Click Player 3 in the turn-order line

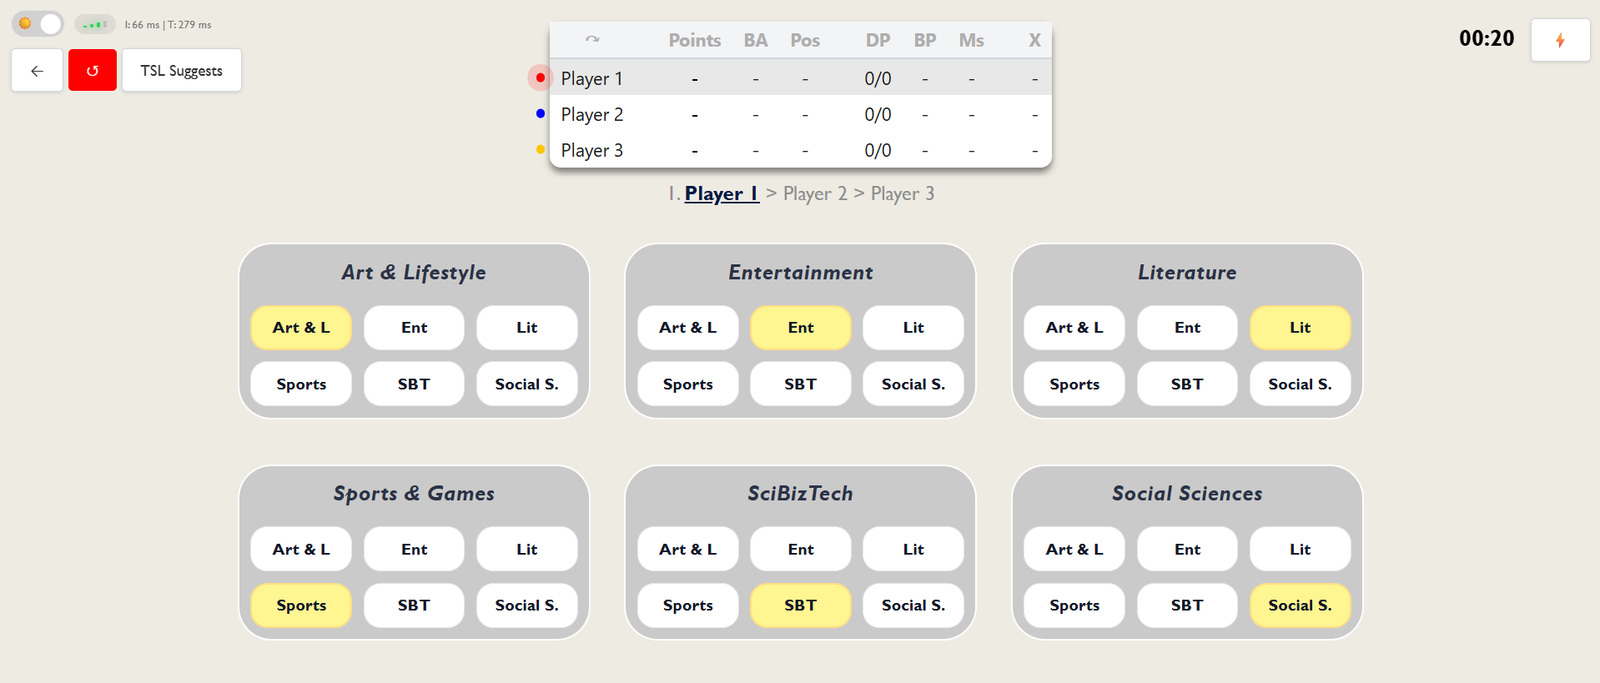(x=903, y=194)
